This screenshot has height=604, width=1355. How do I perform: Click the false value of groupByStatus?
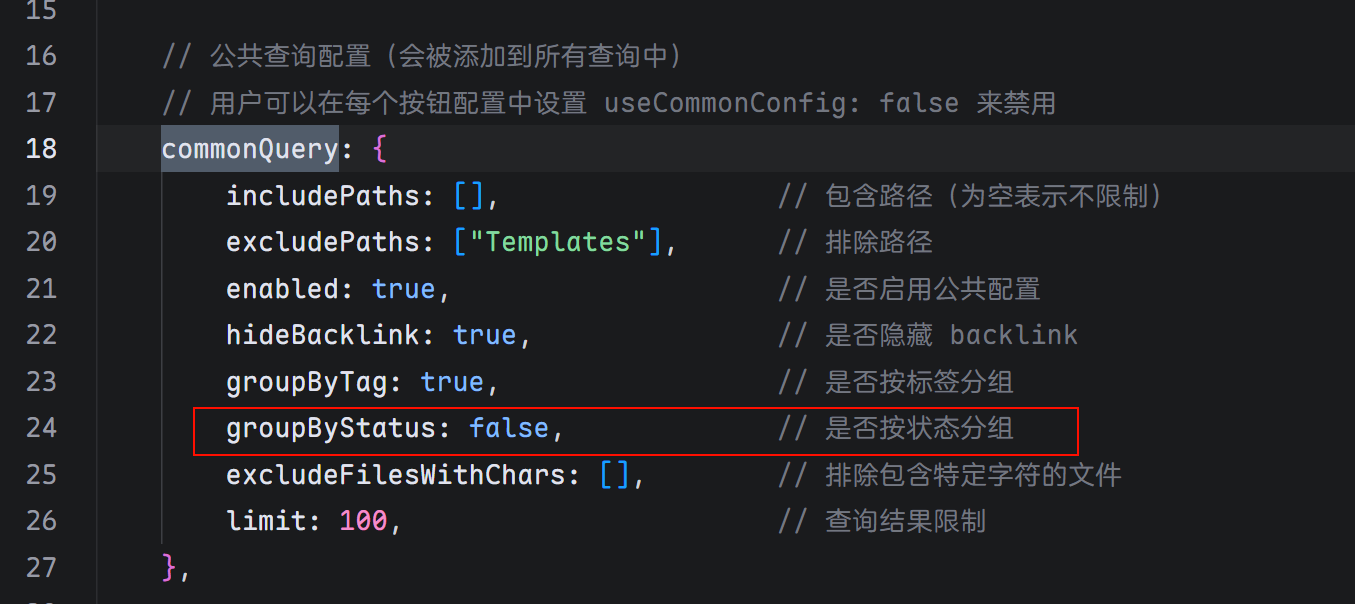tap(509, 428)
